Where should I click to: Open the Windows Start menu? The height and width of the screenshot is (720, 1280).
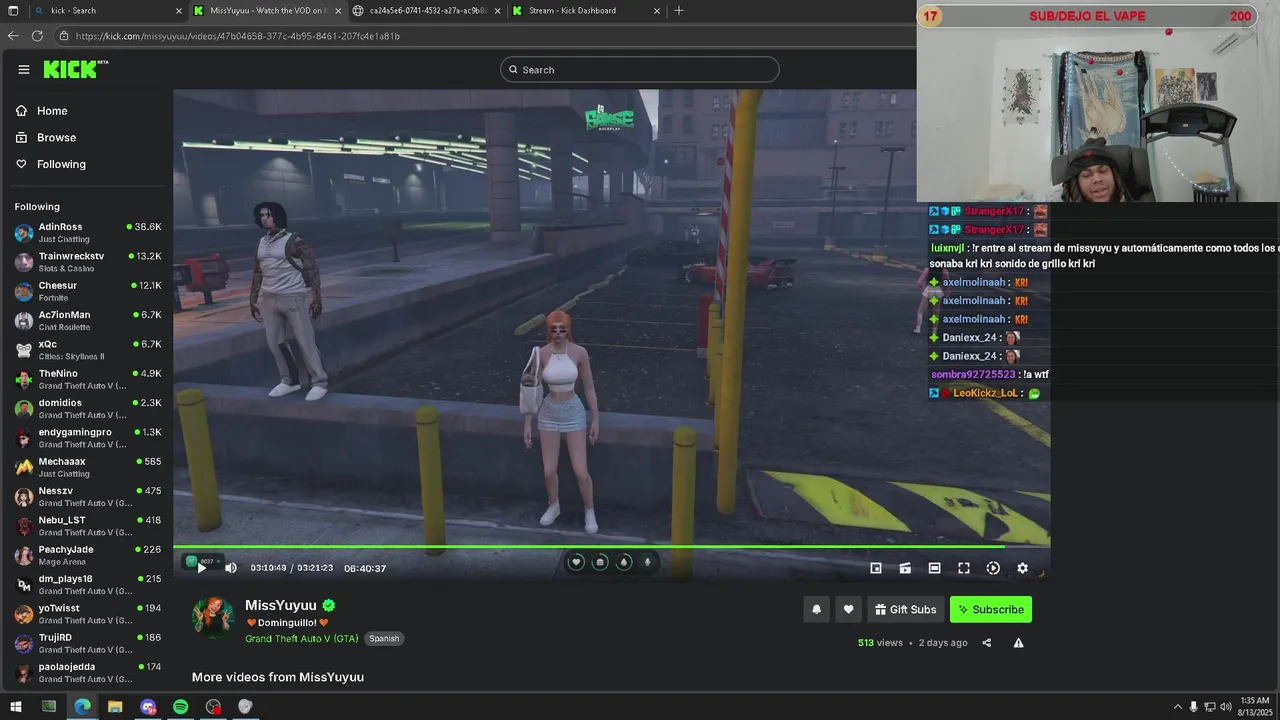coord(15,707)
